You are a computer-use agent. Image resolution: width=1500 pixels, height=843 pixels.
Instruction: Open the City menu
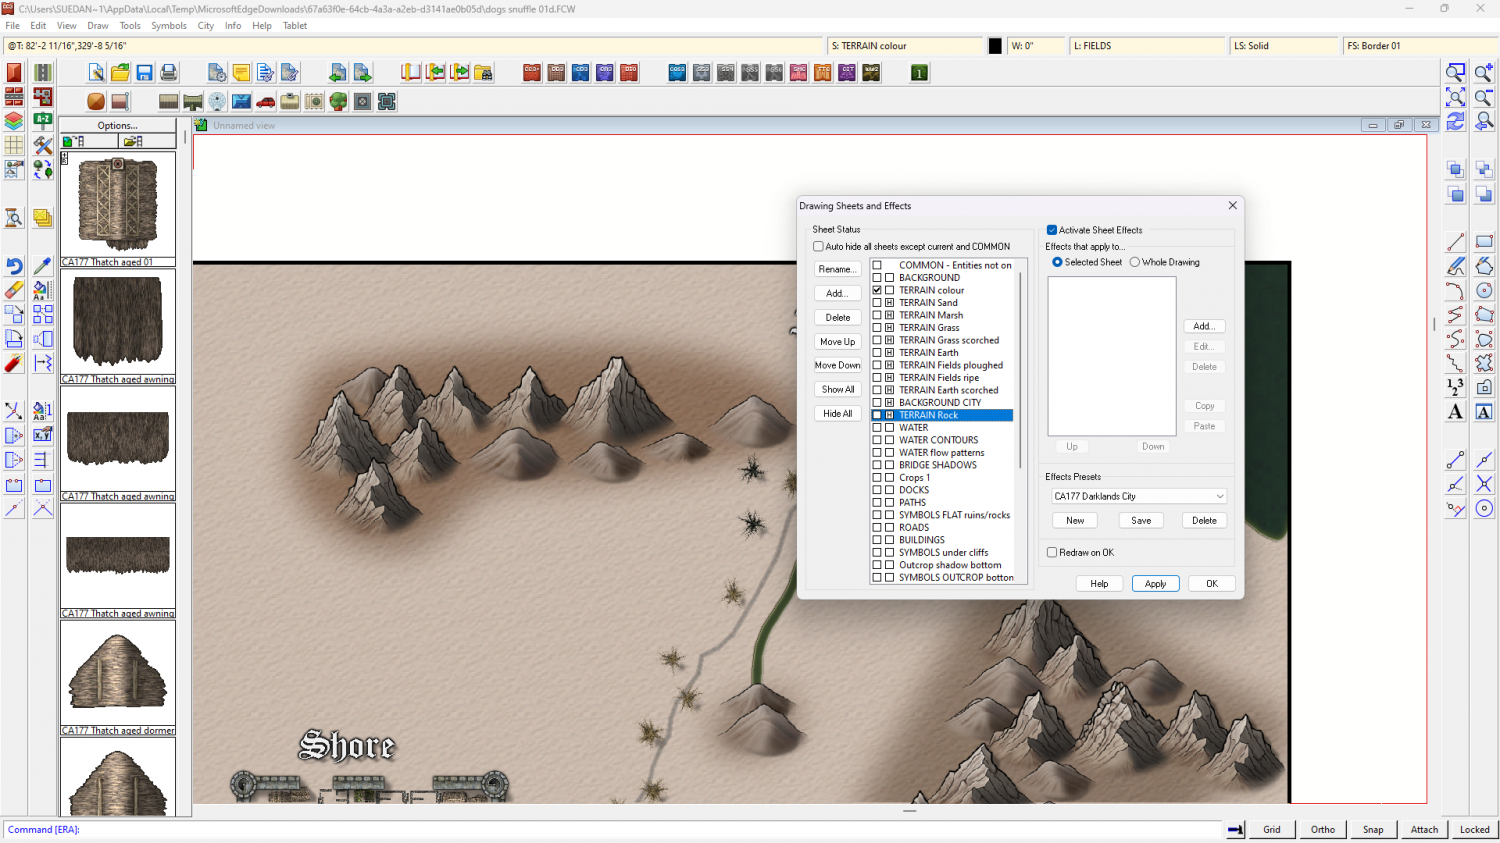206,26
